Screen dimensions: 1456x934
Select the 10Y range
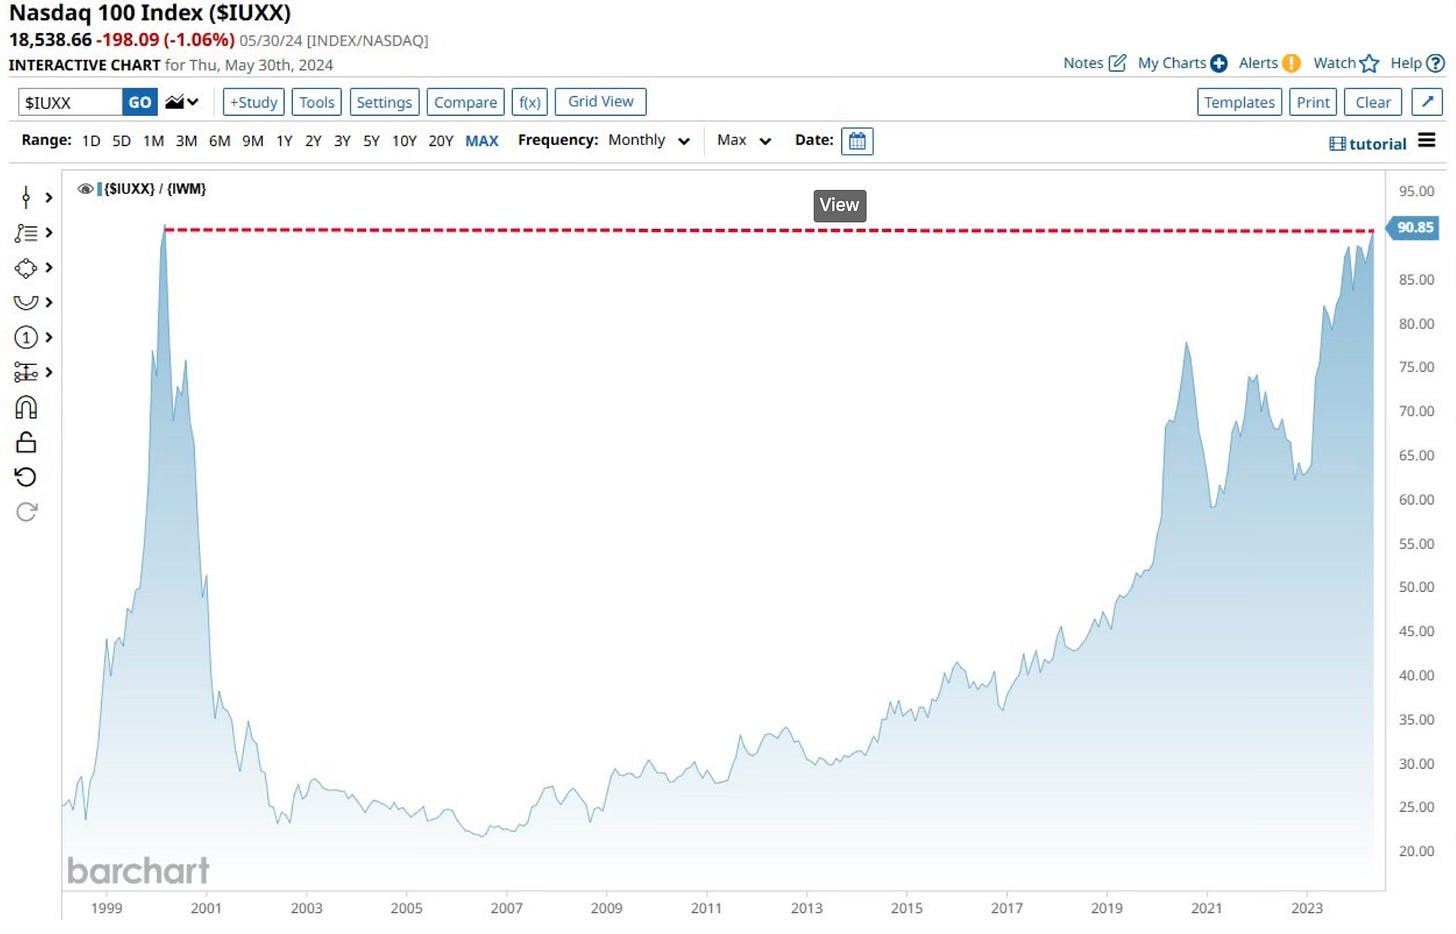[404, 141]
